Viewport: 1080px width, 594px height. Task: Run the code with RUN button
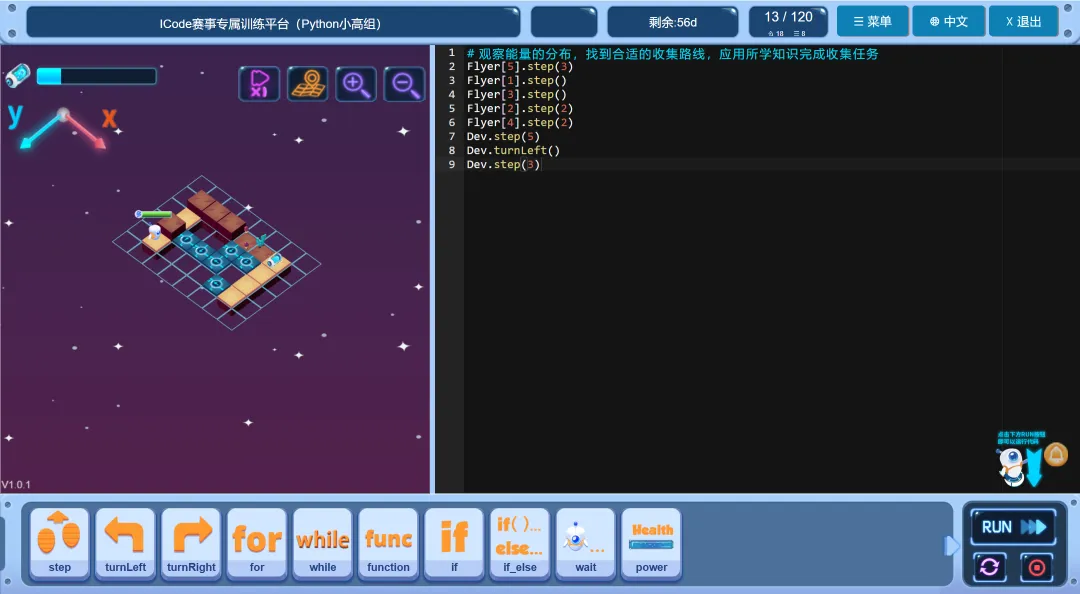coord(1013,527)
